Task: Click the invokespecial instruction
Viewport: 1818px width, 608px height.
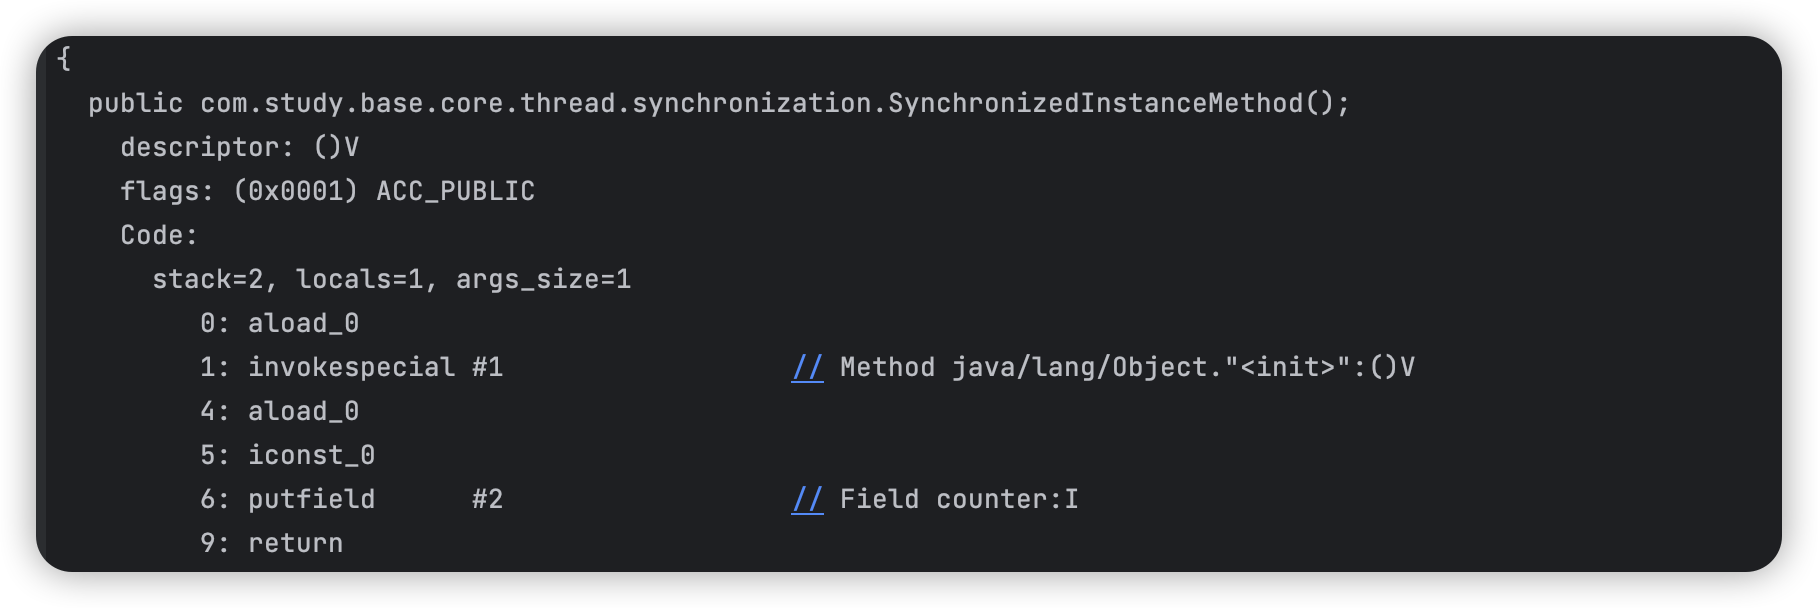Action: (x=351, y=367)
